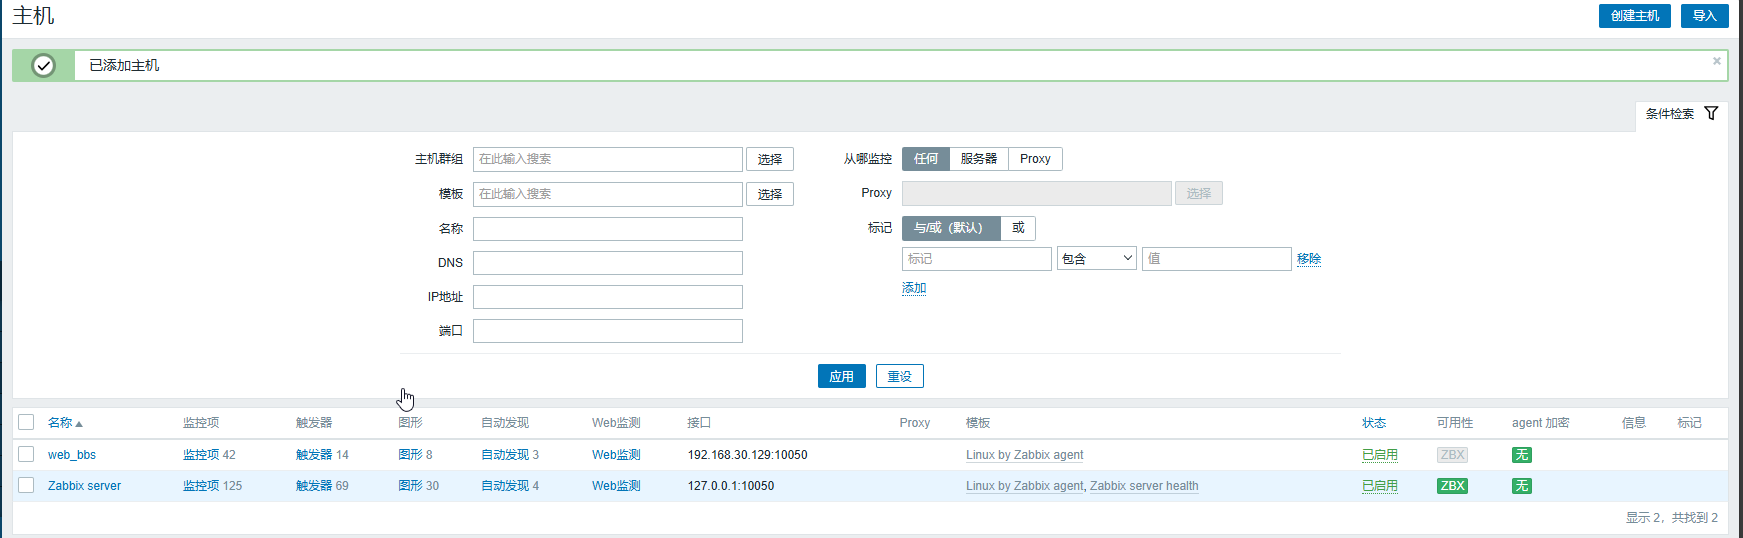The width and height of the screenshot is (1743, 538).
Task: Check the Zabbix server host checkbox
Action: pos(26,485)
